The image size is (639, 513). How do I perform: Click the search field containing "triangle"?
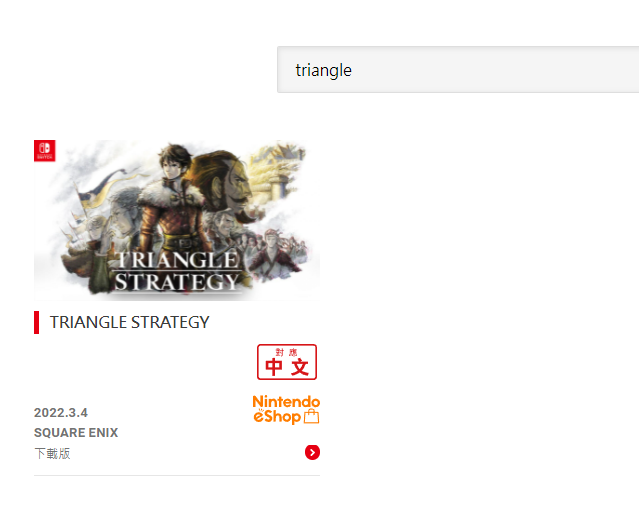tap(458, 70)
